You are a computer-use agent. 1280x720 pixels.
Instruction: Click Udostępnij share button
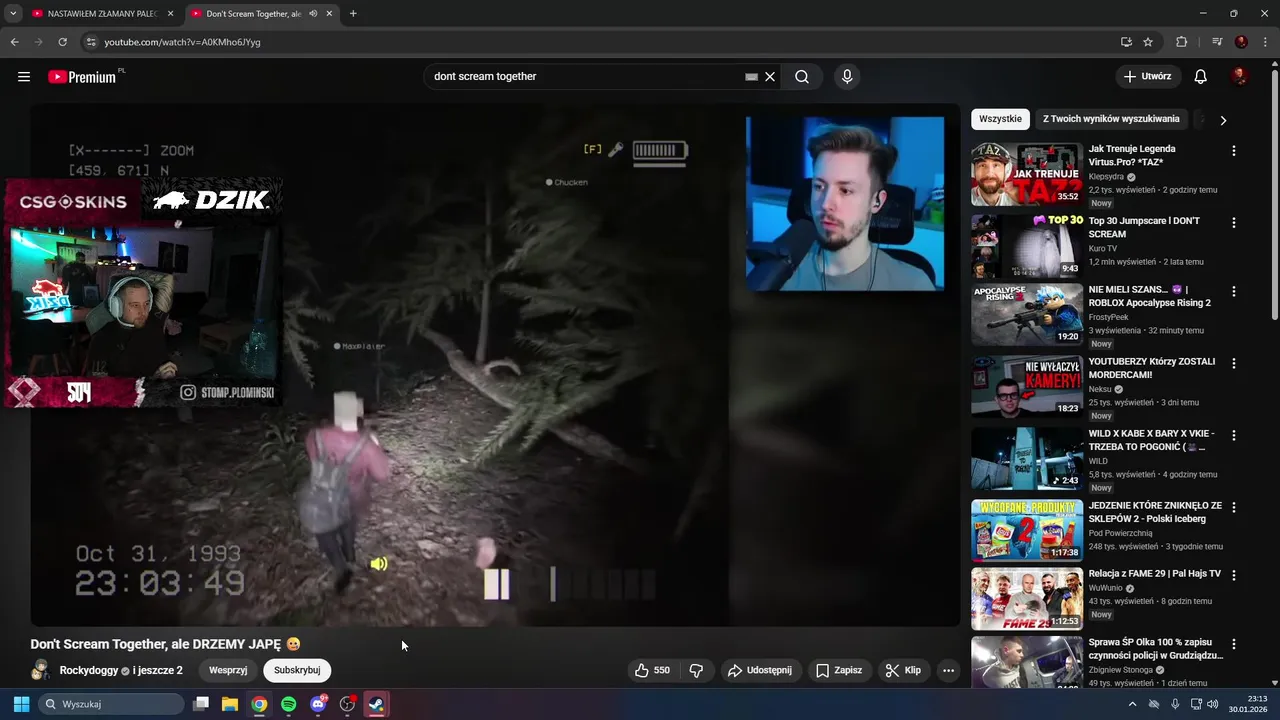coord(759,670)
